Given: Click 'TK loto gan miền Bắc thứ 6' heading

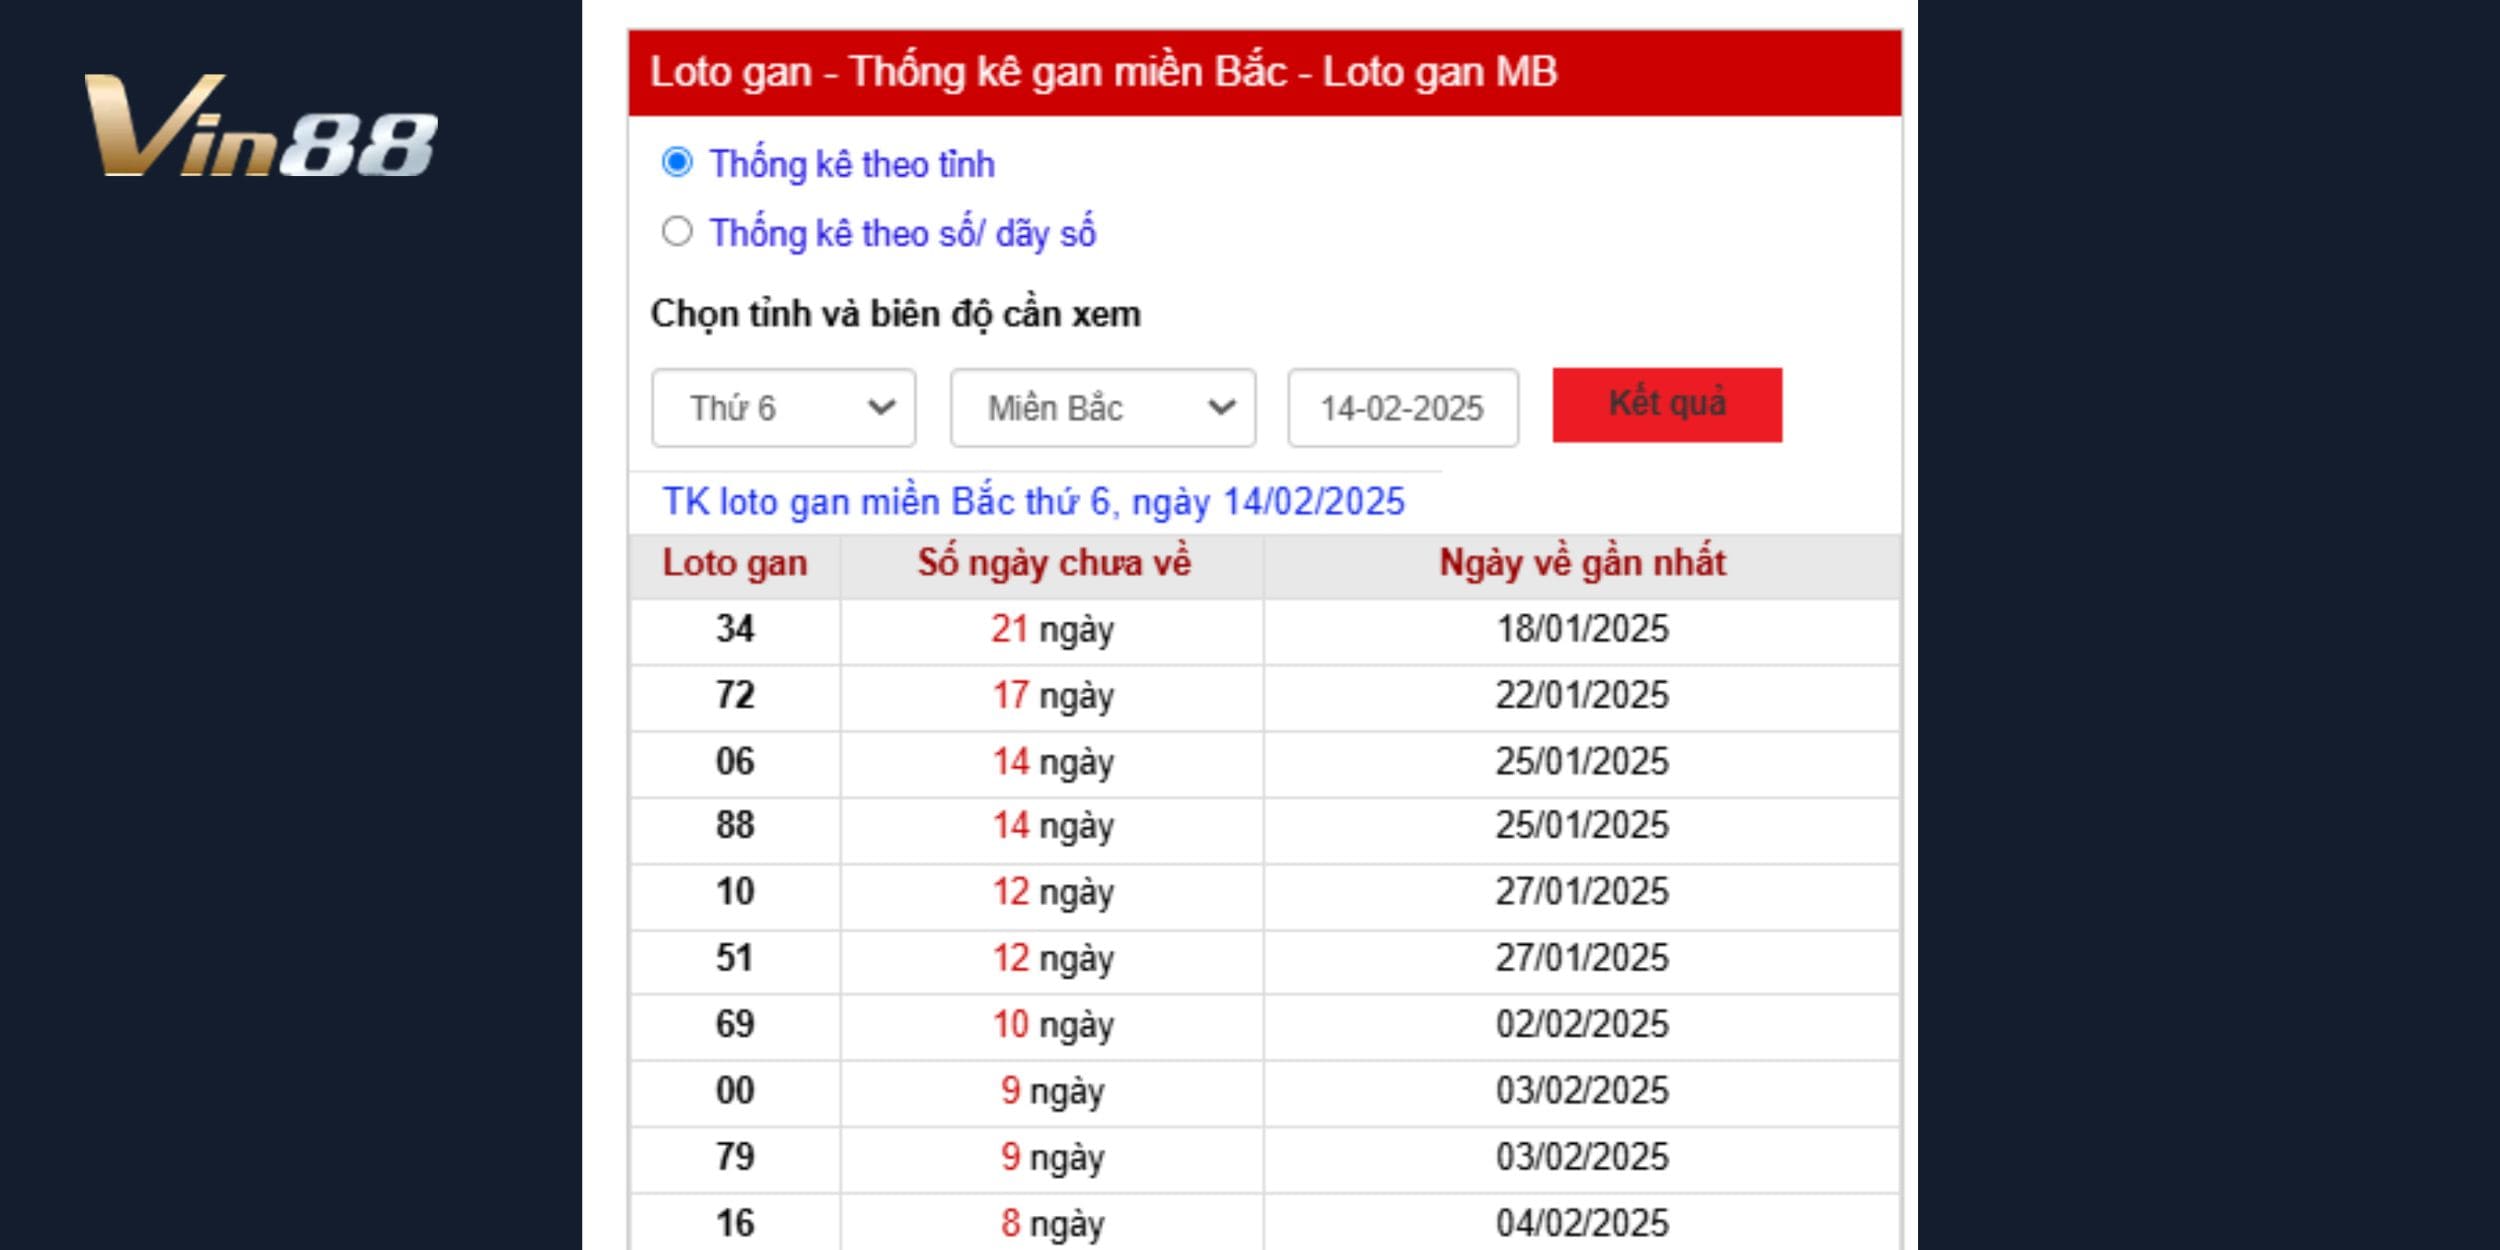Looking at the screenshot, I should click(1034, 502).
